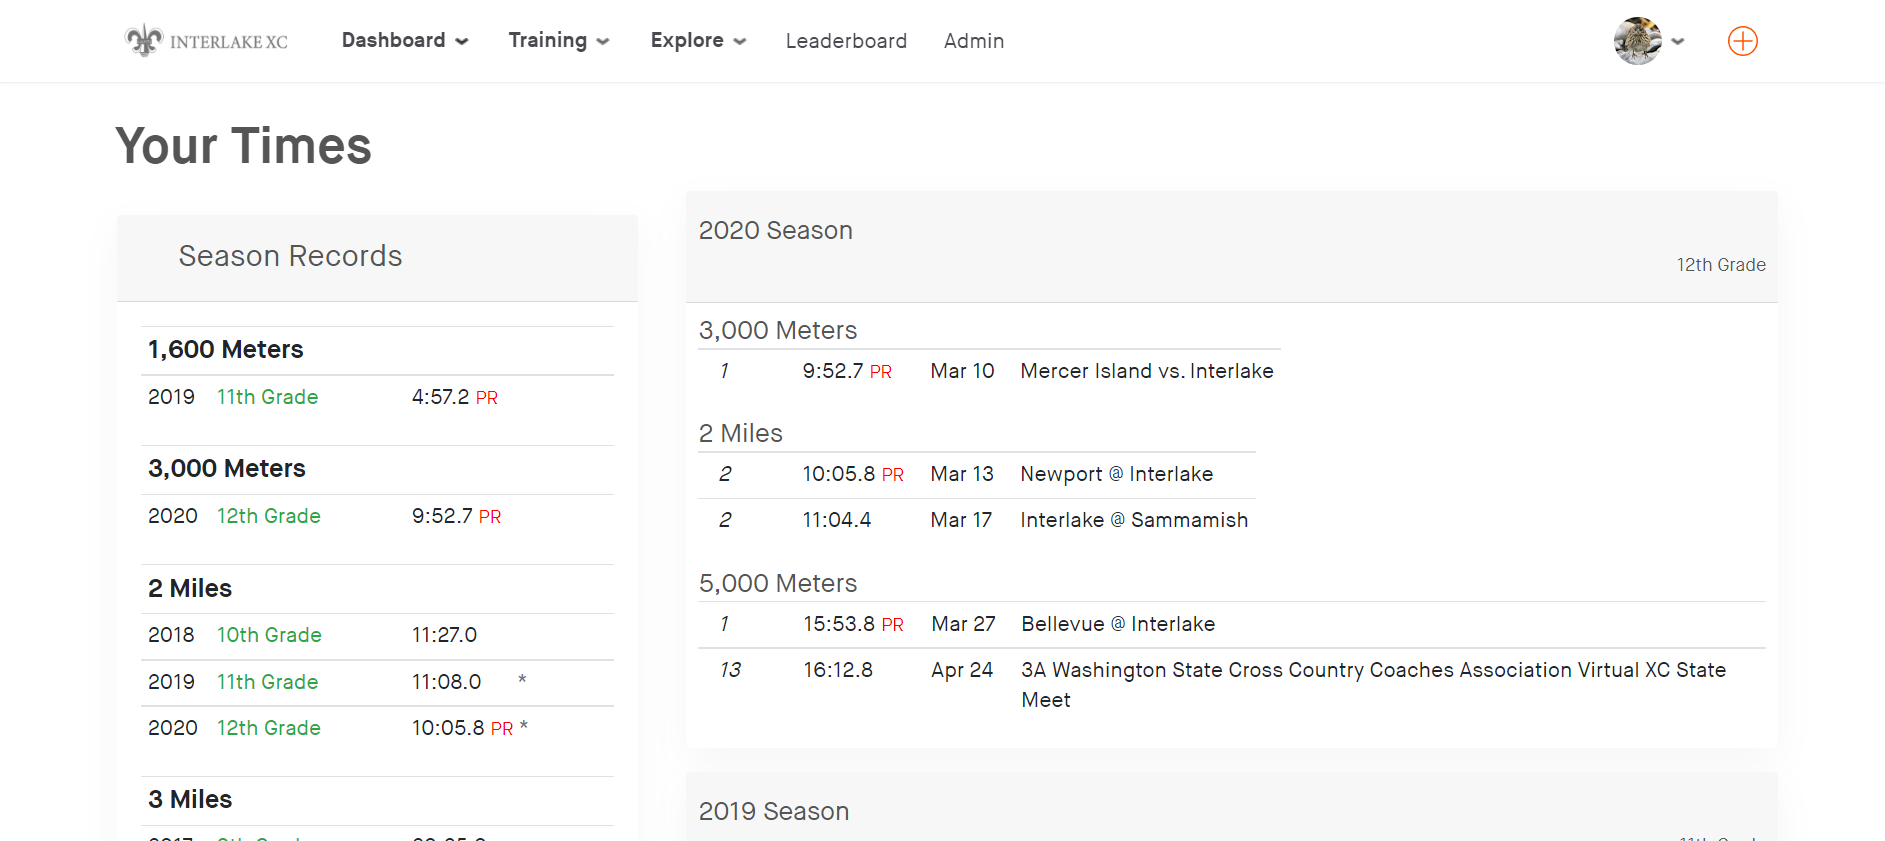This screenshot has height=841, width=1885.
Task: Open the 3A Washington State Virtual XC meet
Action: (x=1374, y=685)
